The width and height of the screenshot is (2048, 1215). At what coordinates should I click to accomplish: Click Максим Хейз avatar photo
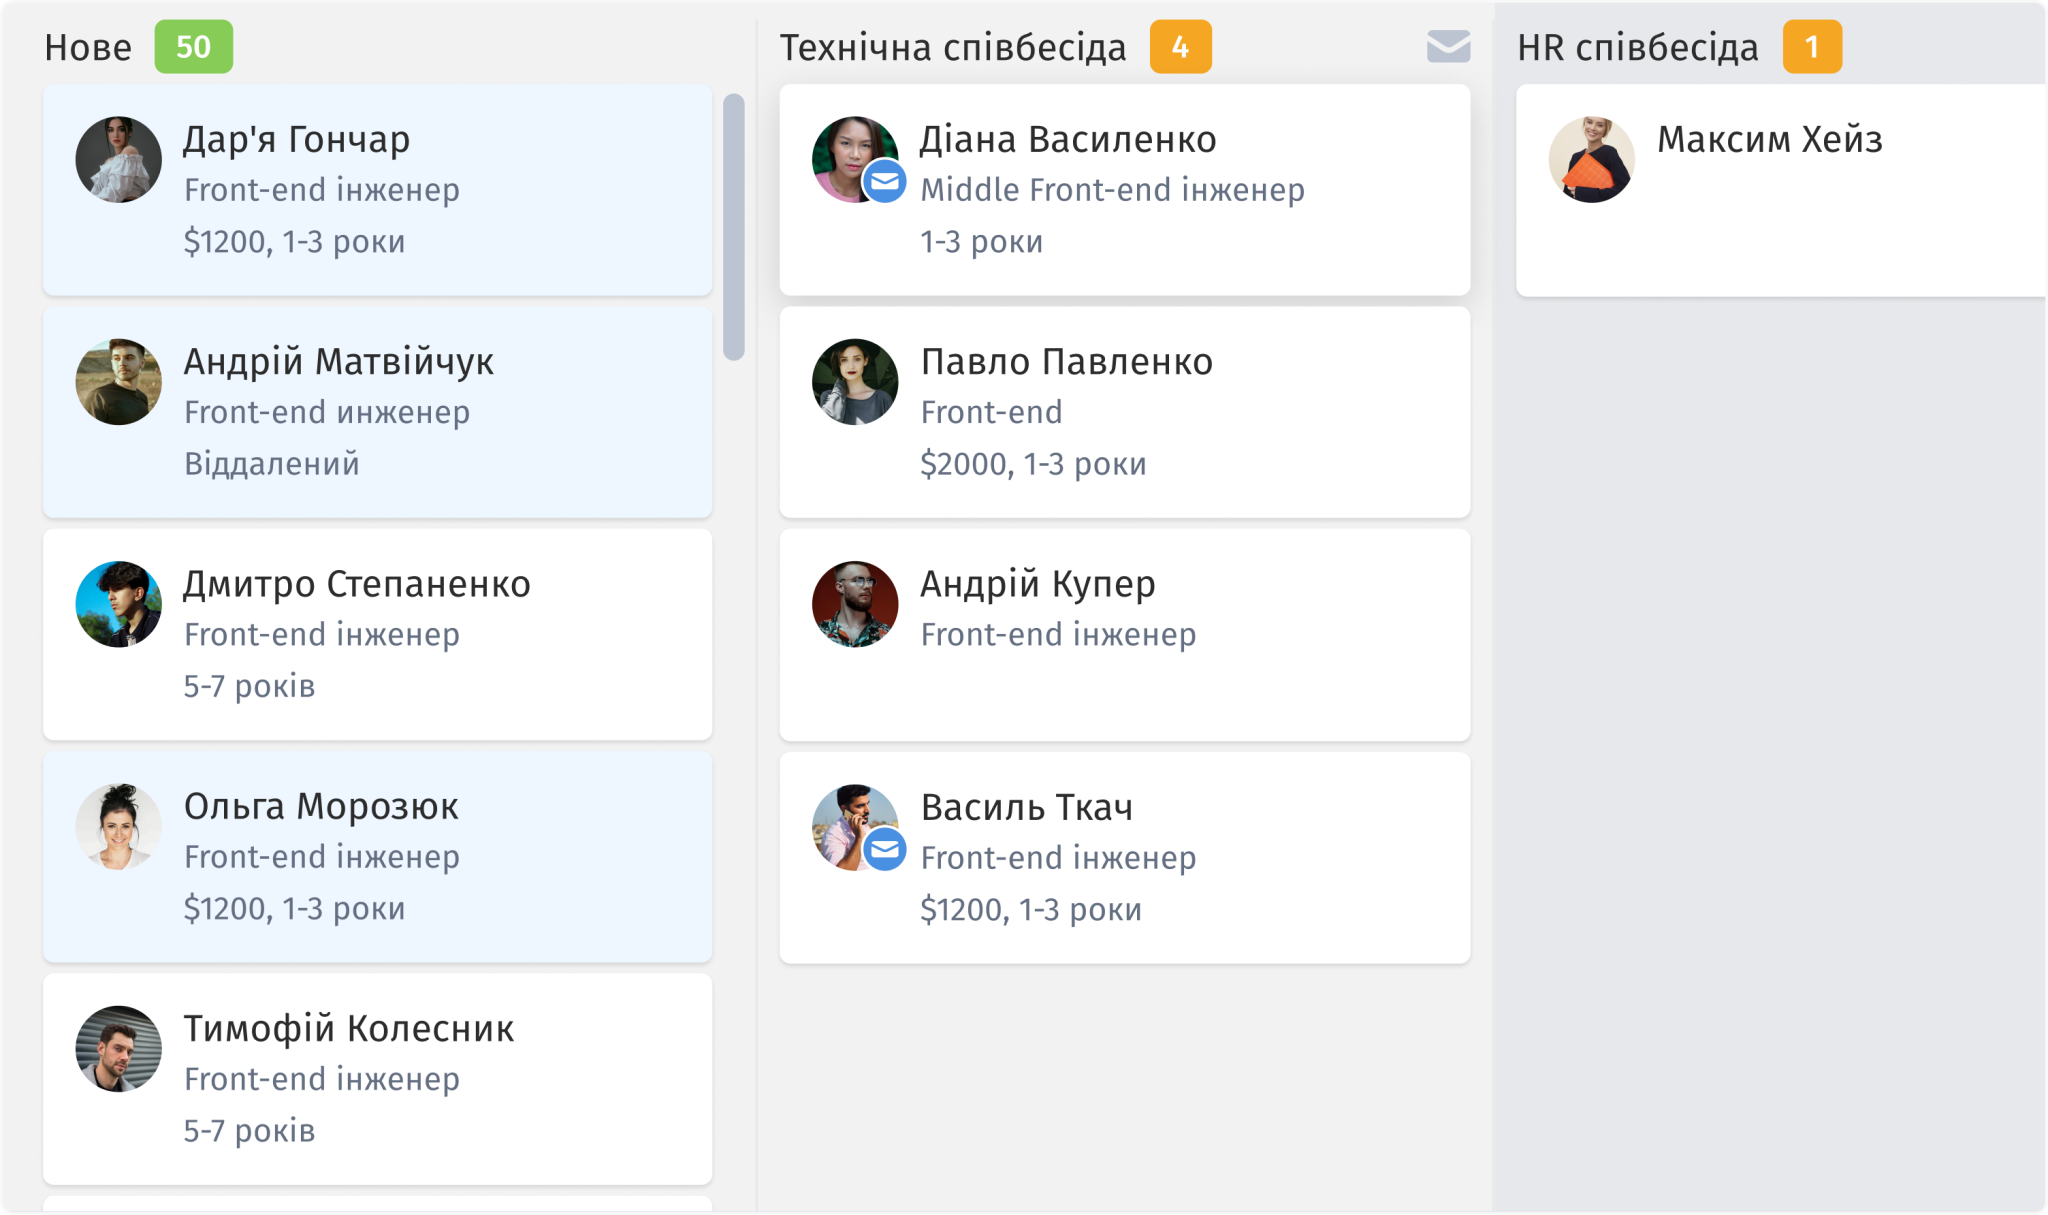click(1591, 160)
